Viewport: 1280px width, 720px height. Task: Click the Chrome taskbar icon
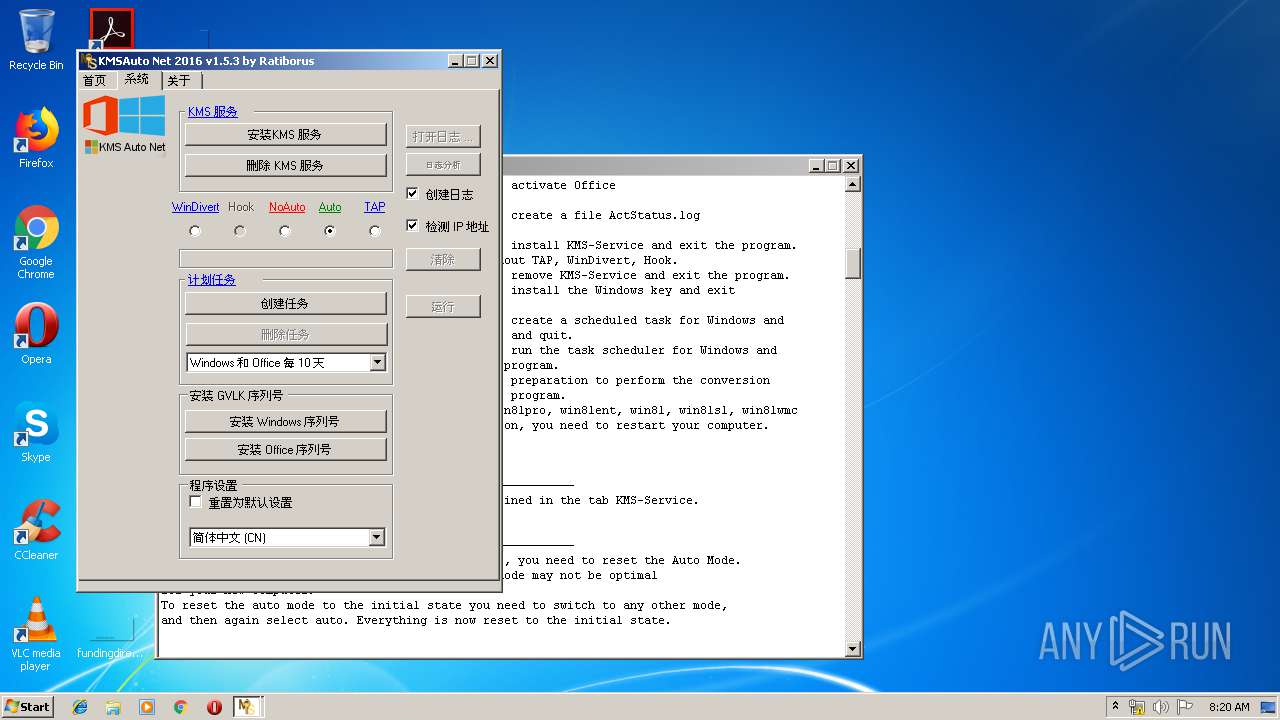(181, 707)
